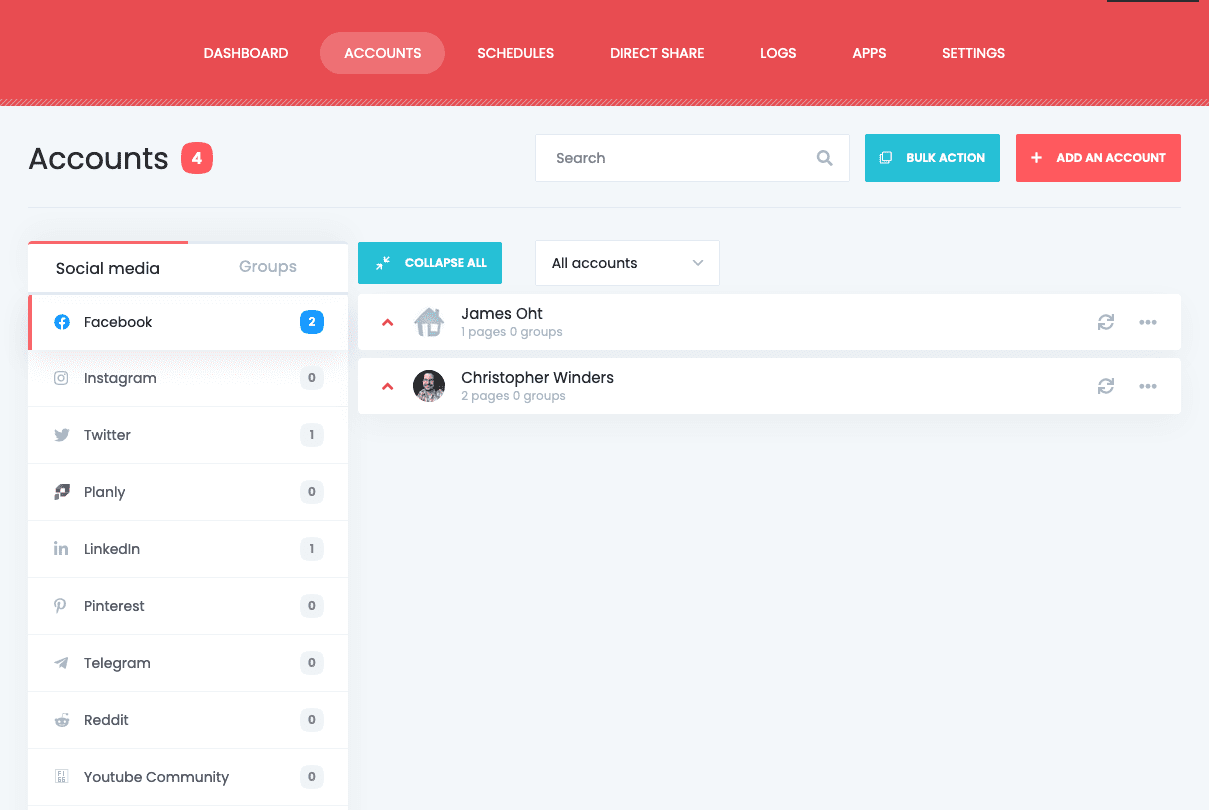1209x810 pixels.
Task: Select the Pinterest network row
Action: click(x=188, y=606)
